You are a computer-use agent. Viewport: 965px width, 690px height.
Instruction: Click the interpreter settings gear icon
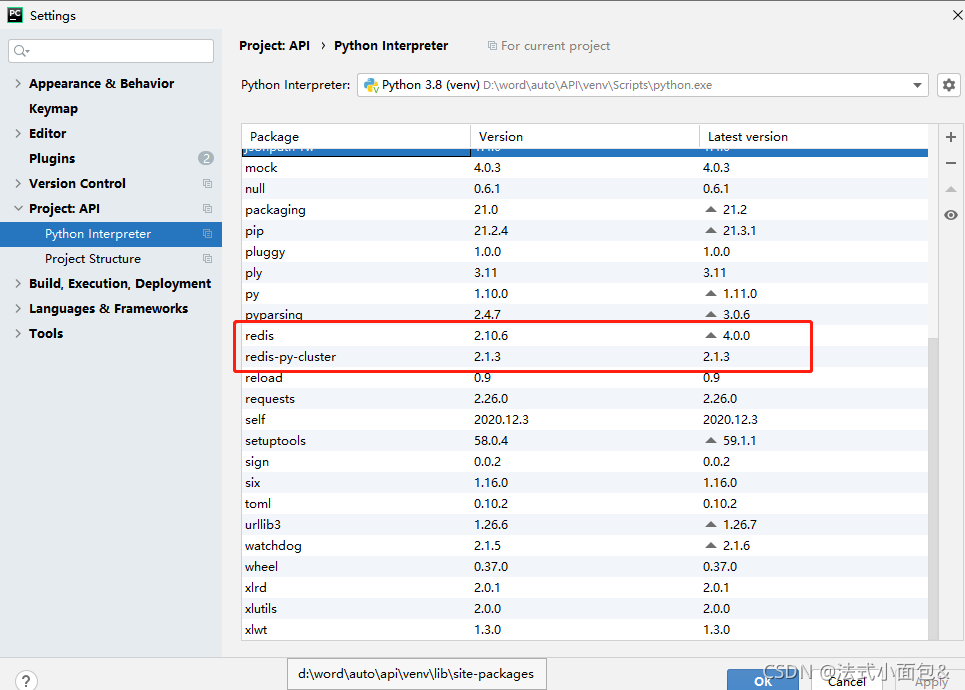tap(948, 85)
